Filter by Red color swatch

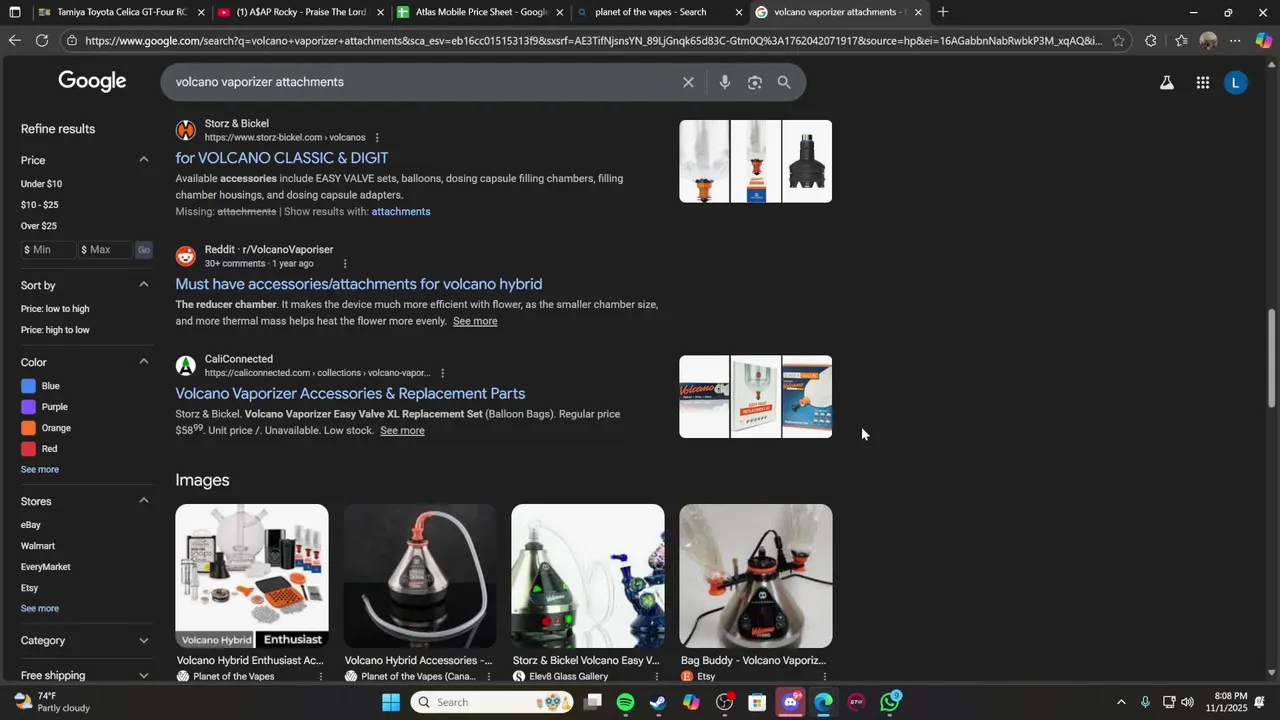29,449
